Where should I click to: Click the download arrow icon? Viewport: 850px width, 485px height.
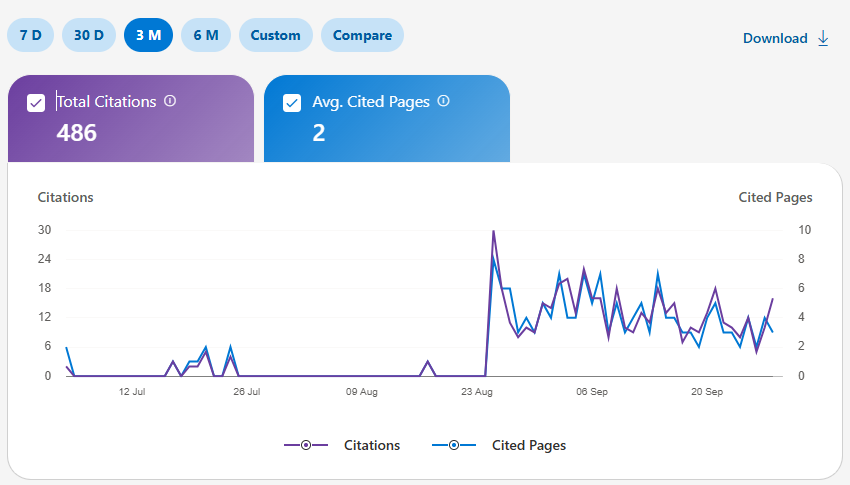[x=823, y=38]
